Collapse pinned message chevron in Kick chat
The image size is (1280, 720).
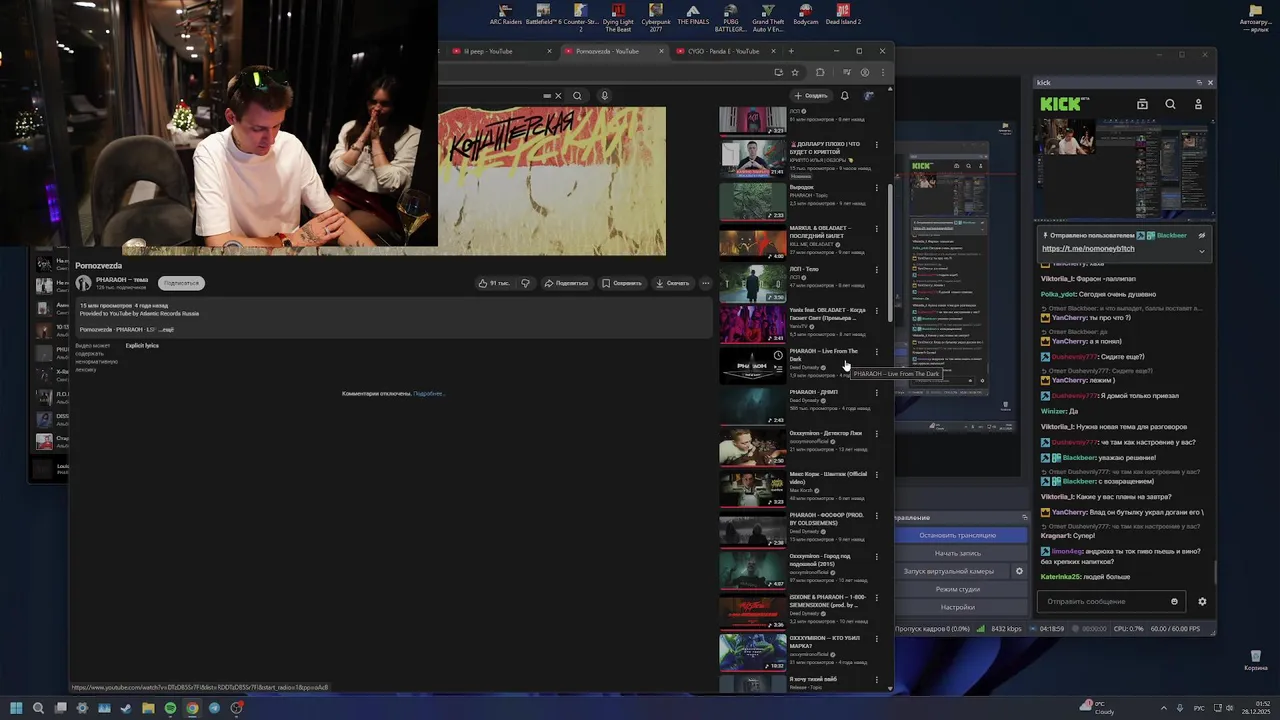(x=1201, y=250)
